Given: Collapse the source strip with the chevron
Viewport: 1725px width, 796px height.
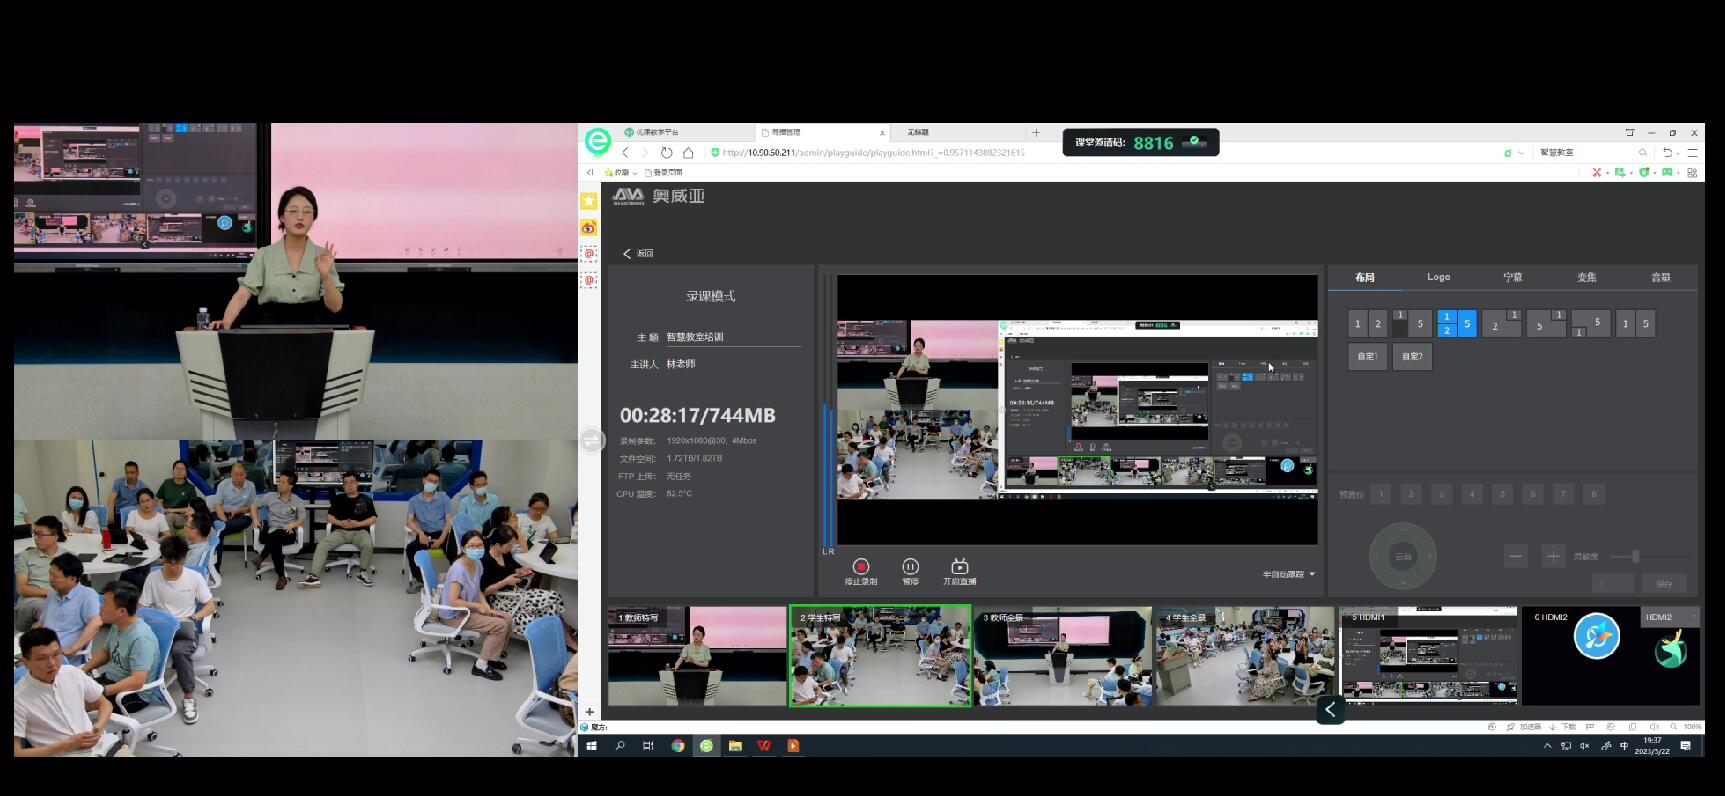Looking at the screenshot, I should pos(1330,710).
